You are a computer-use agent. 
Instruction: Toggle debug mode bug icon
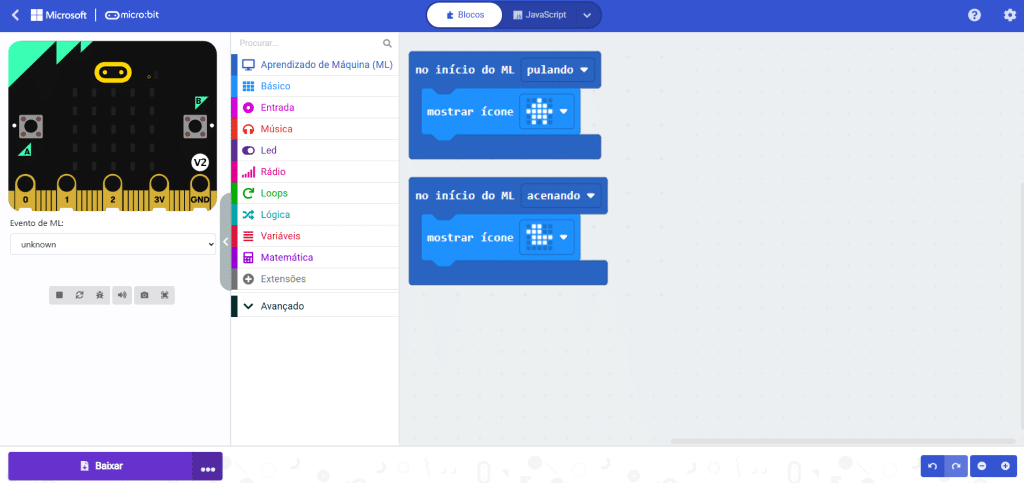click(99, 295)
